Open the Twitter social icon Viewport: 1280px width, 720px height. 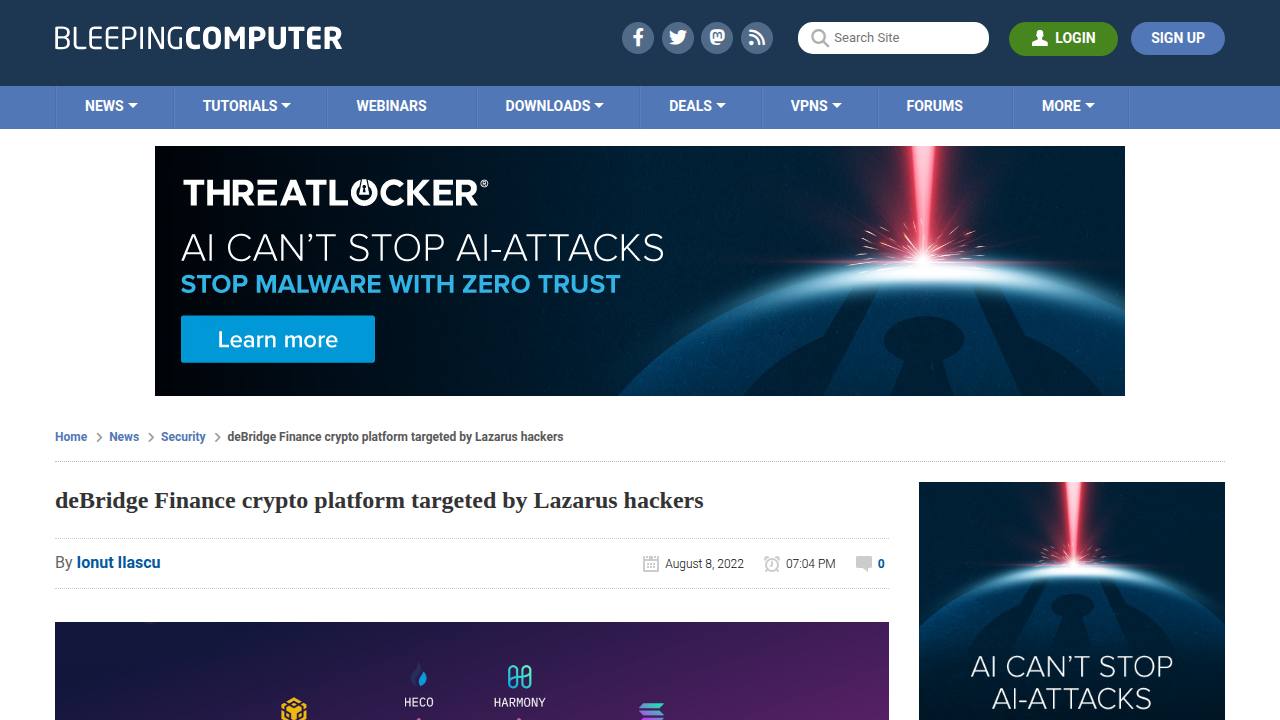pyautogui.click(x=678, y=38)
